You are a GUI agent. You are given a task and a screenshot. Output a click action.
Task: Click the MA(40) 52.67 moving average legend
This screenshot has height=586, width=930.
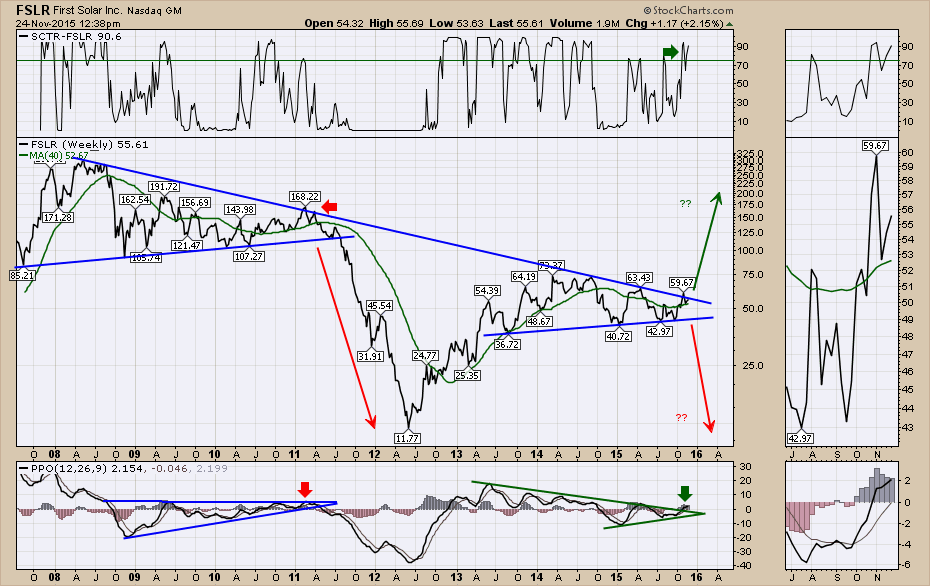coord(54,155)
